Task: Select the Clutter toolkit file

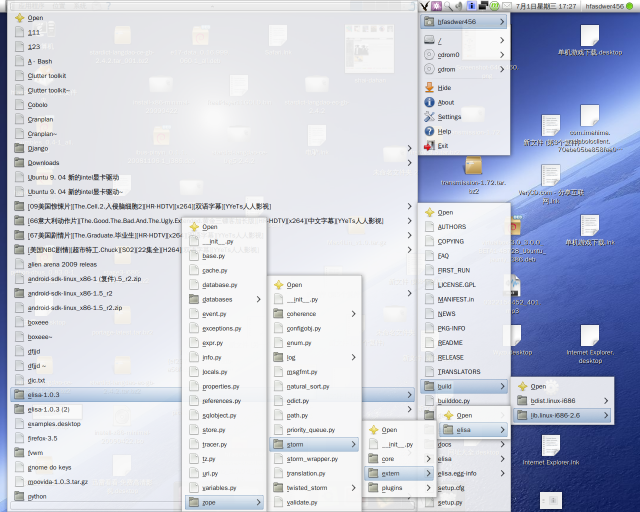Action: point(47,76)
